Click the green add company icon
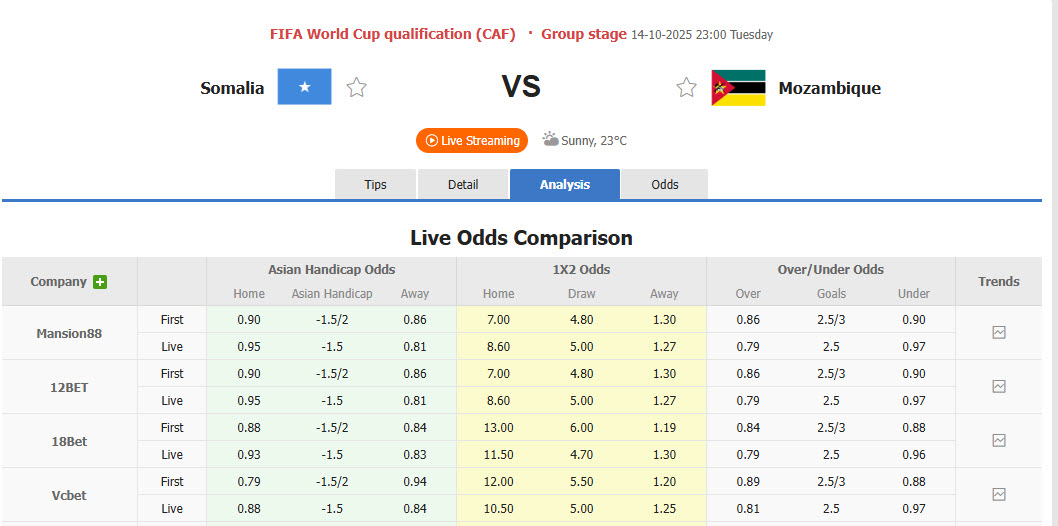 click(100, 282)
